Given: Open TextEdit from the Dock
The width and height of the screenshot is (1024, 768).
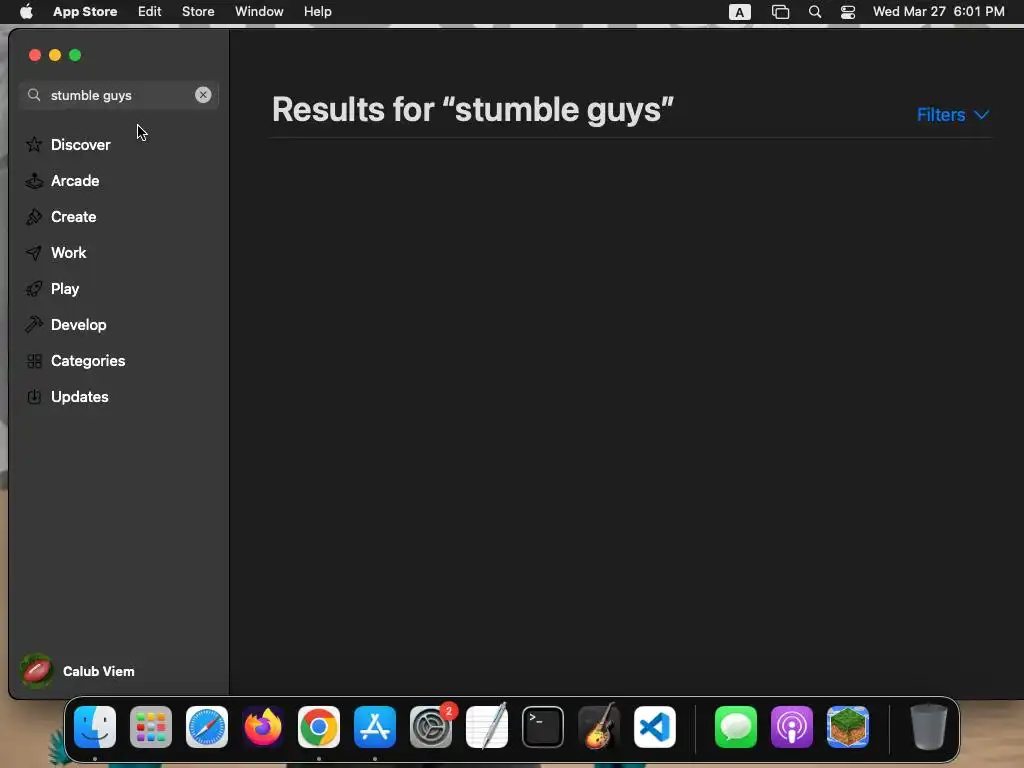Looking at the screenshot, I should click(487, 726).
